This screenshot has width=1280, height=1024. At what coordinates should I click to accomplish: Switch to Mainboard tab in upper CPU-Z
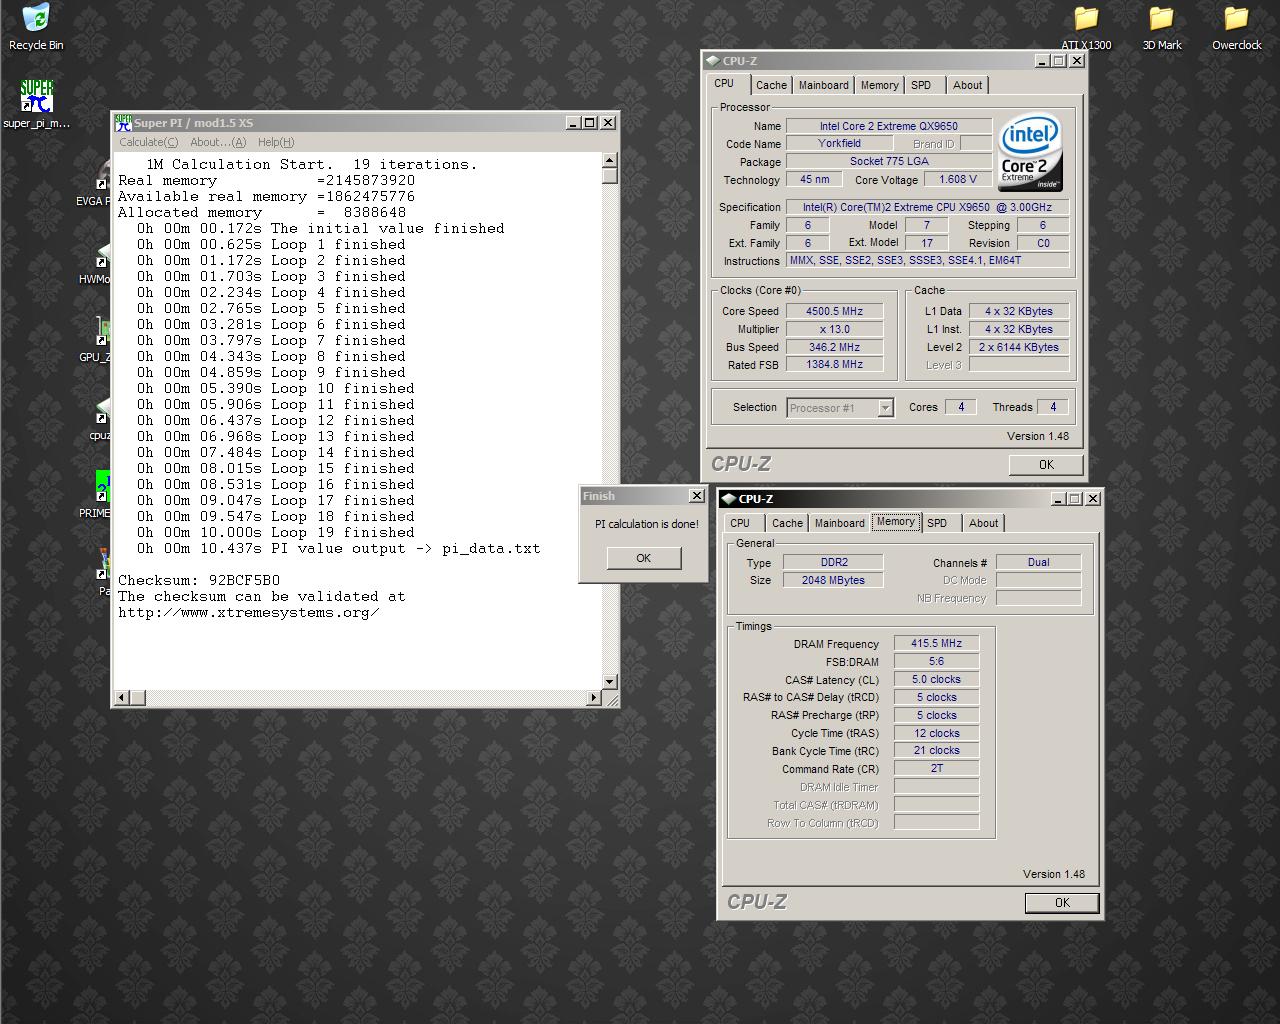(823, 85)
